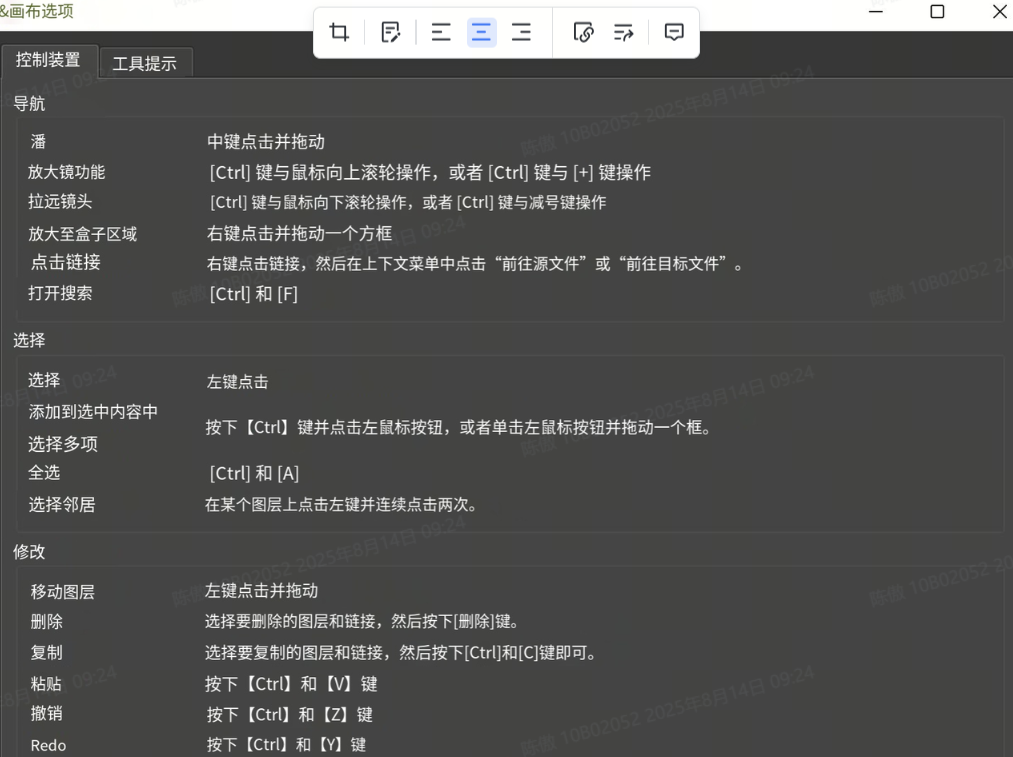This screenshot has width=1013, height=757.
Task: Click the 右键点击链接 description line
Action: coord(475,264)
